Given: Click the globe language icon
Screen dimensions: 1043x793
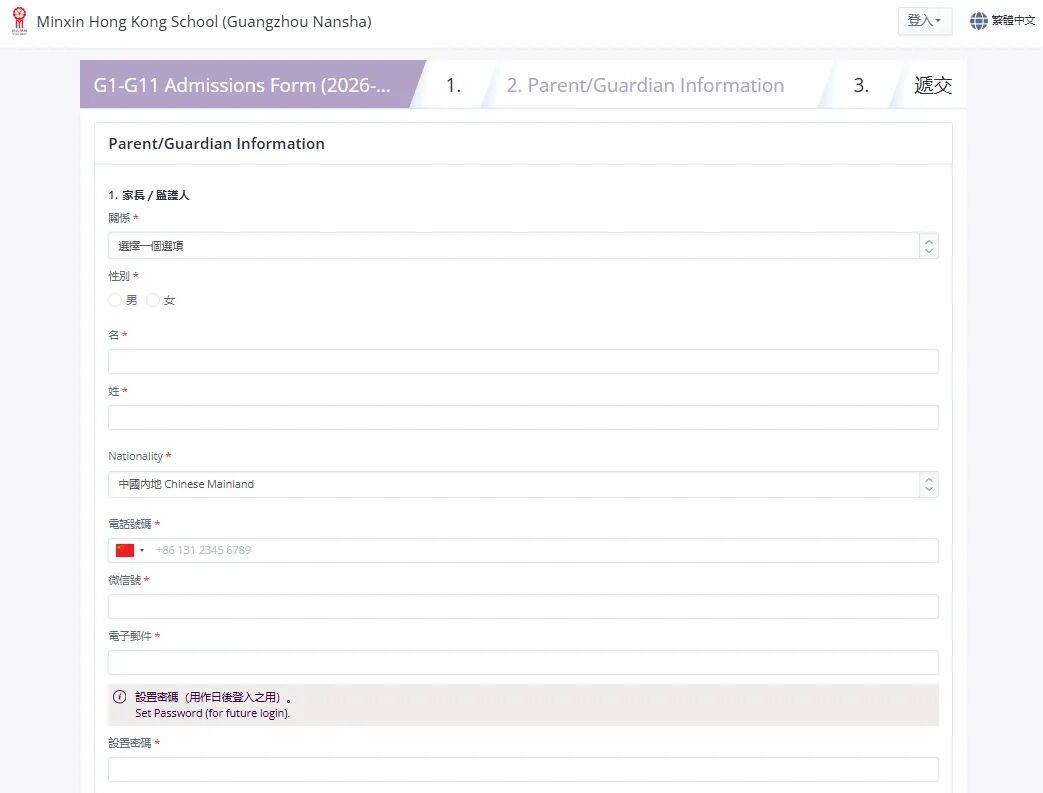Looking at the screenshot, I should (x=978, y=21).
